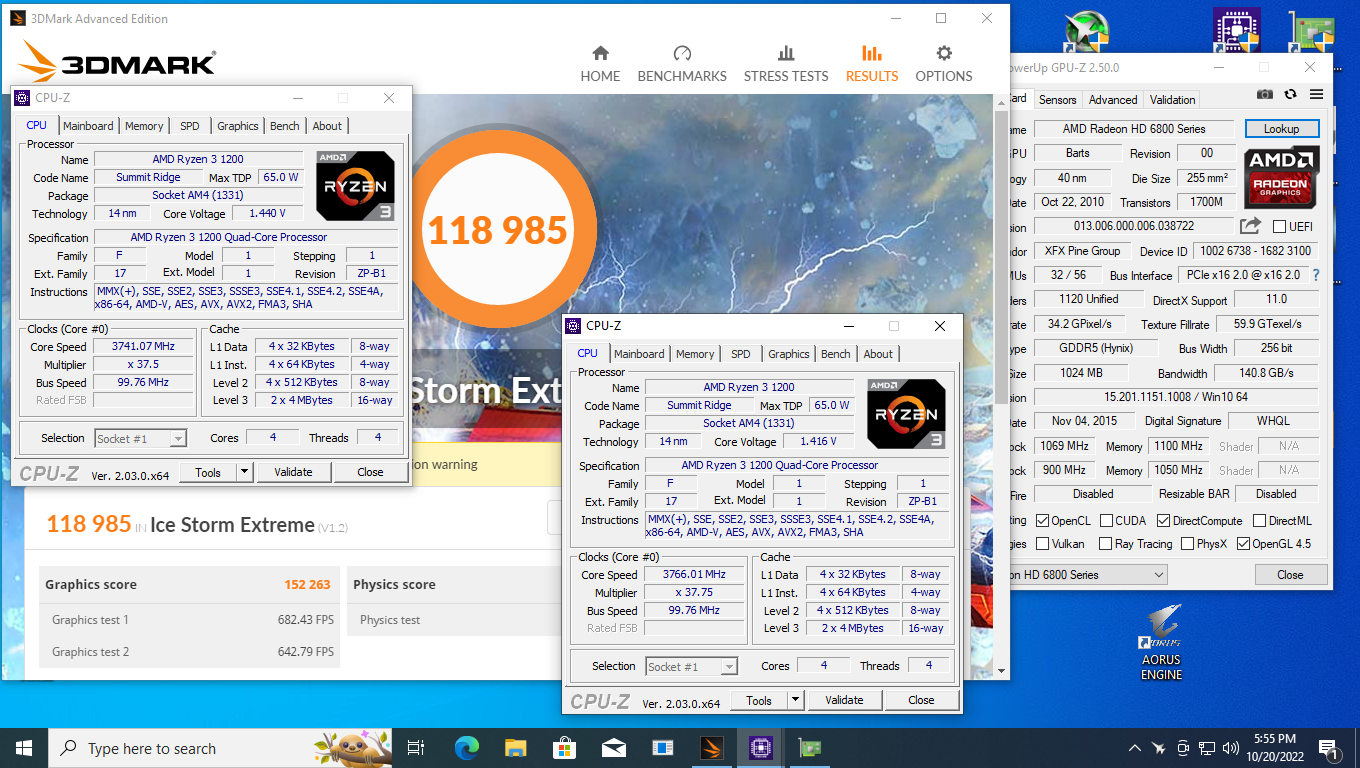Refresh GPU-Z readings with the refresh icon
This screenshot has height=768, width=1360.
coord(1291,94)
